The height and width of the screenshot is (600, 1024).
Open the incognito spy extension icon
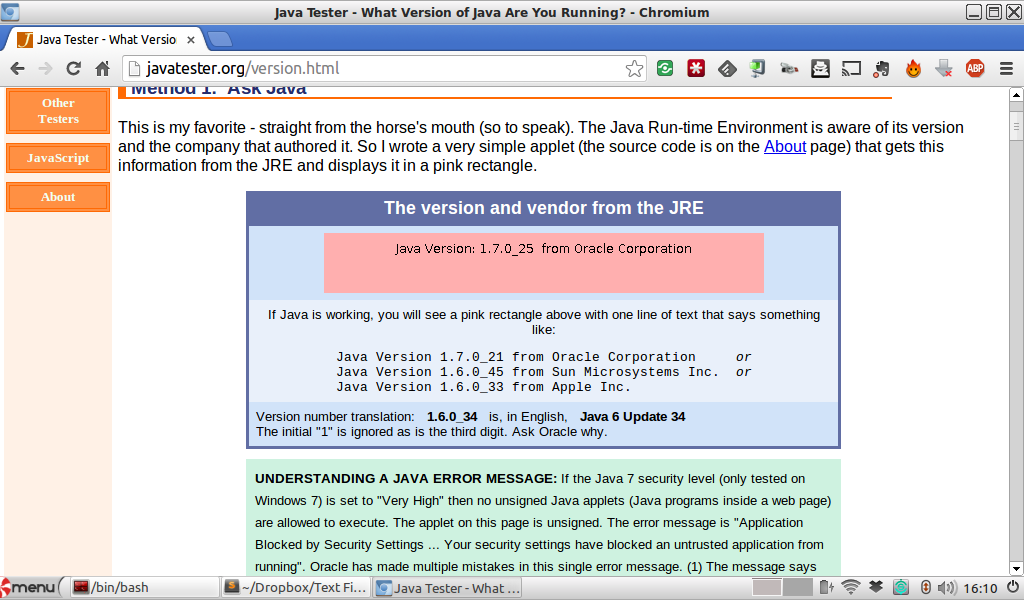pyautogui.click(x=820, y=68)
